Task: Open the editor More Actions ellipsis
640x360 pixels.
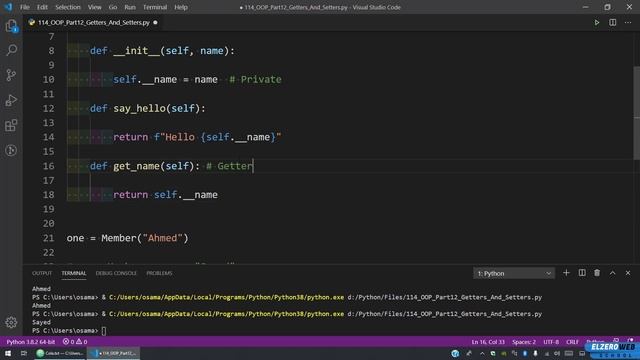Action: point(628,22)
